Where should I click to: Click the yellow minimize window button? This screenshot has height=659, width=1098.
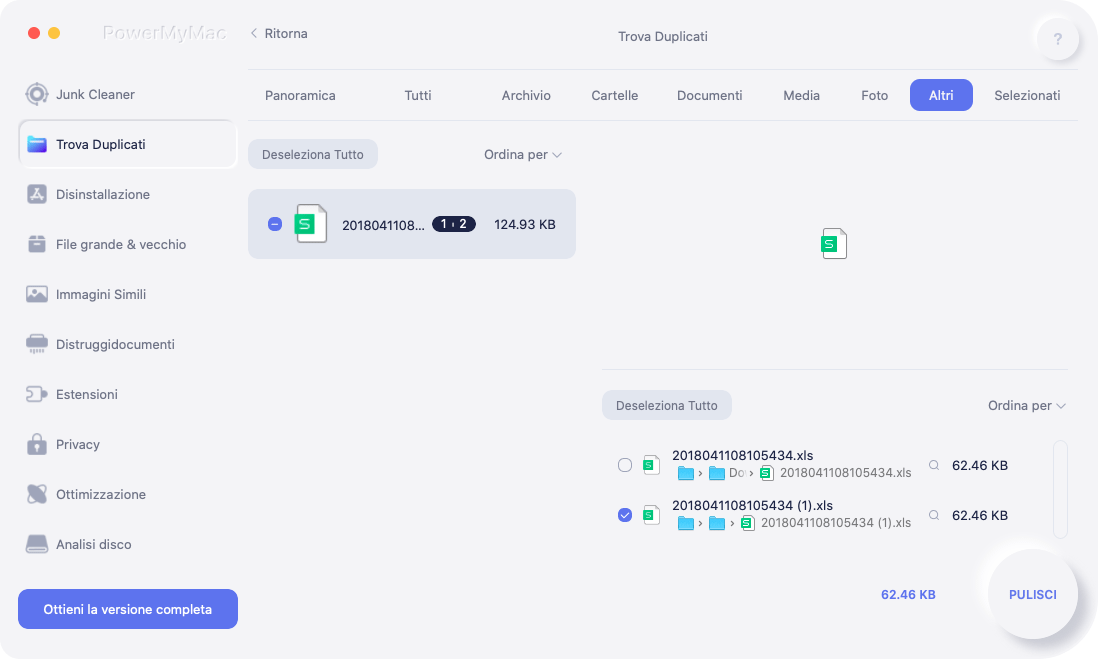tap(54, 33)
